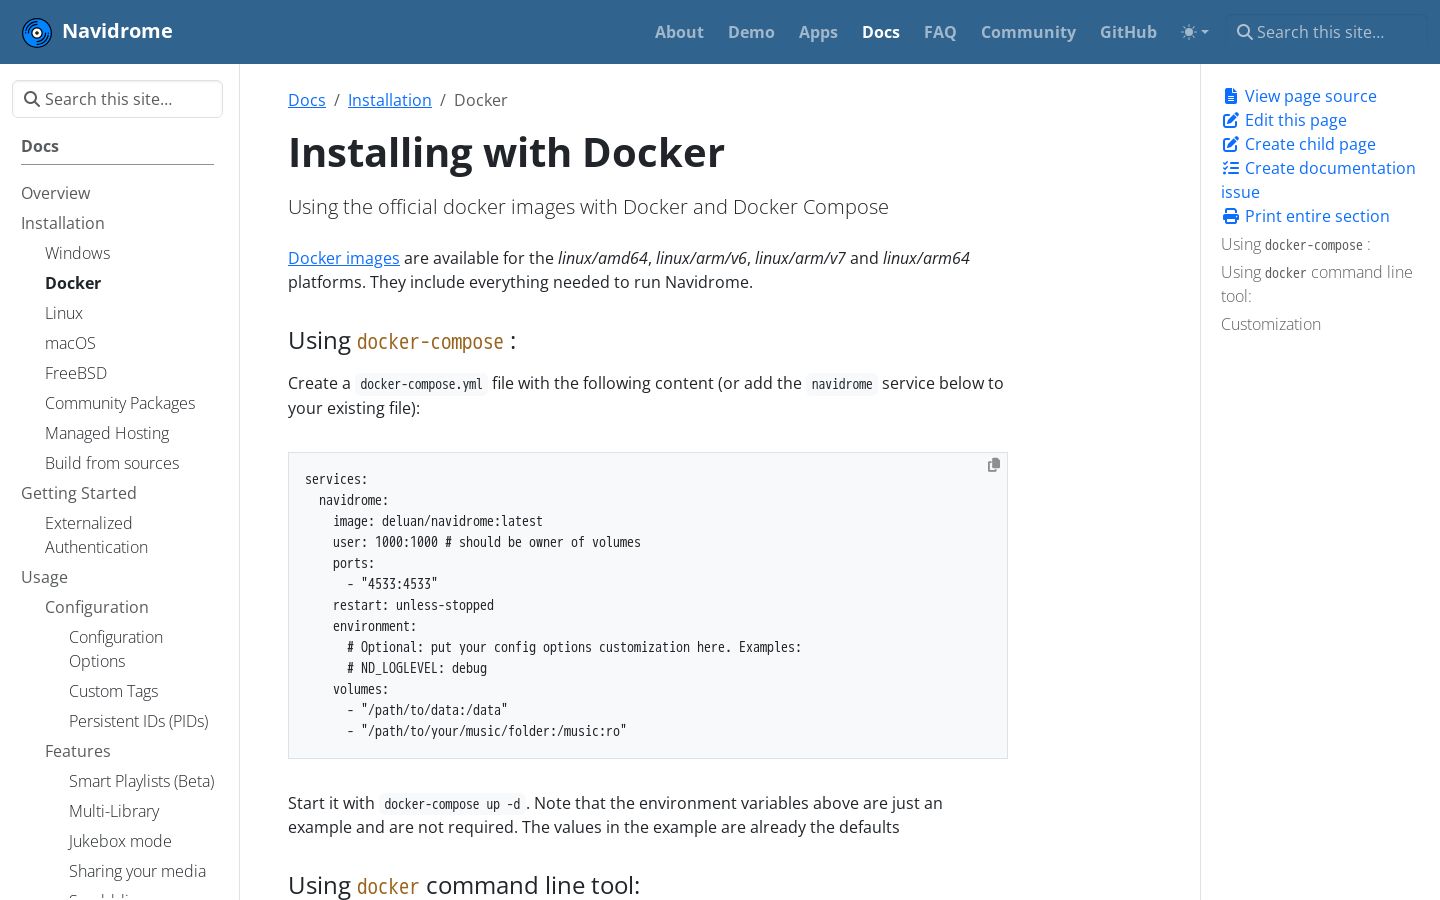Open the Apps menu in the navbar

pos(818,32)
